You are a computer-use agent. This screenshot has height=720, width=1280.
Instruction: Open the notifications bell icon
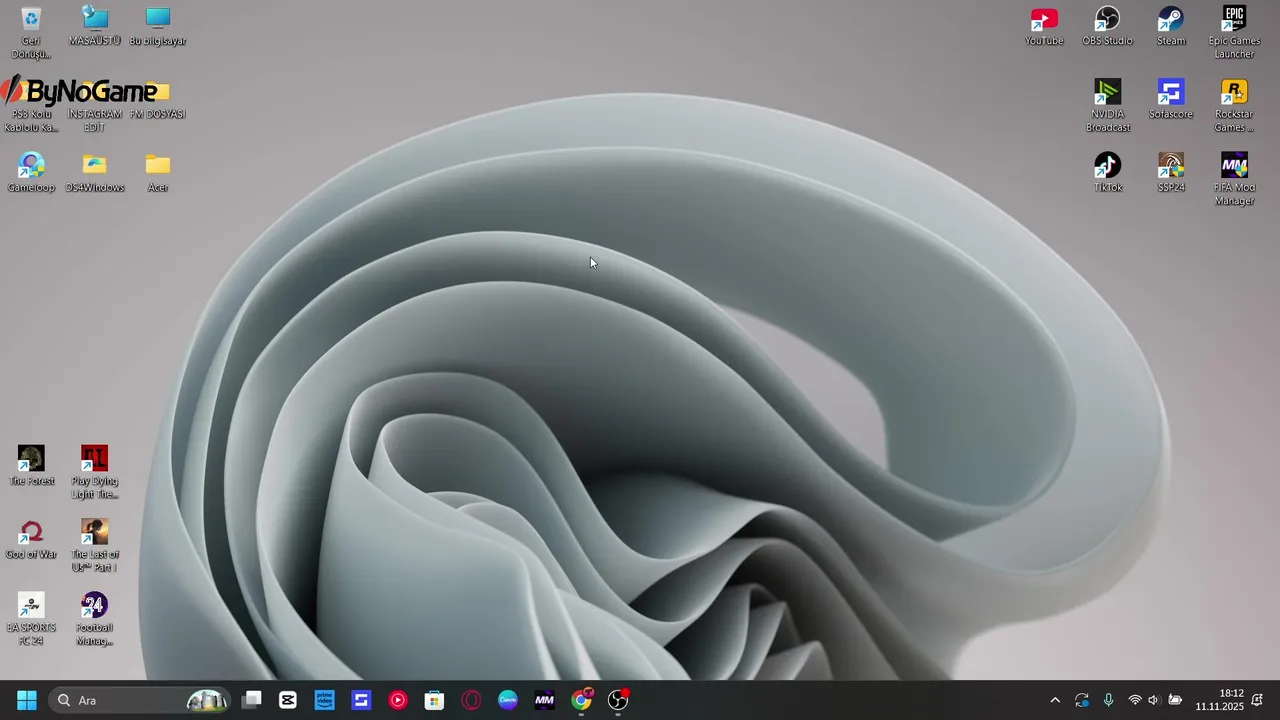click(1257, 700)
